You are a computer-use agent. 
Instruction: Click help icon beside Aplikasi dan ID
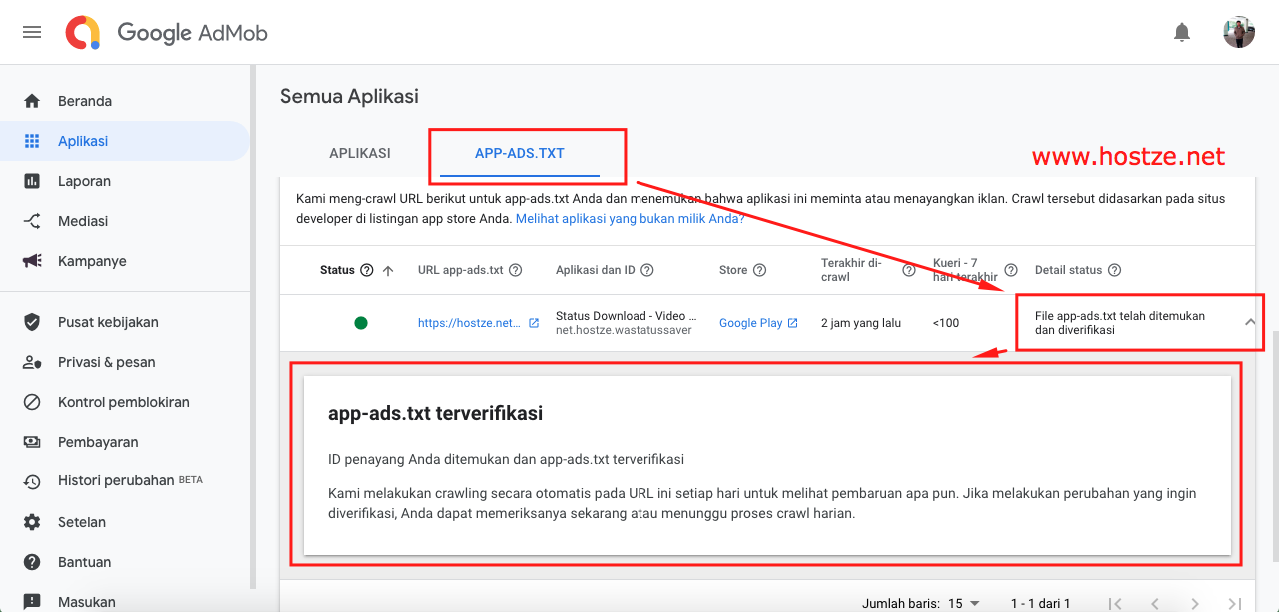[647, 270]
